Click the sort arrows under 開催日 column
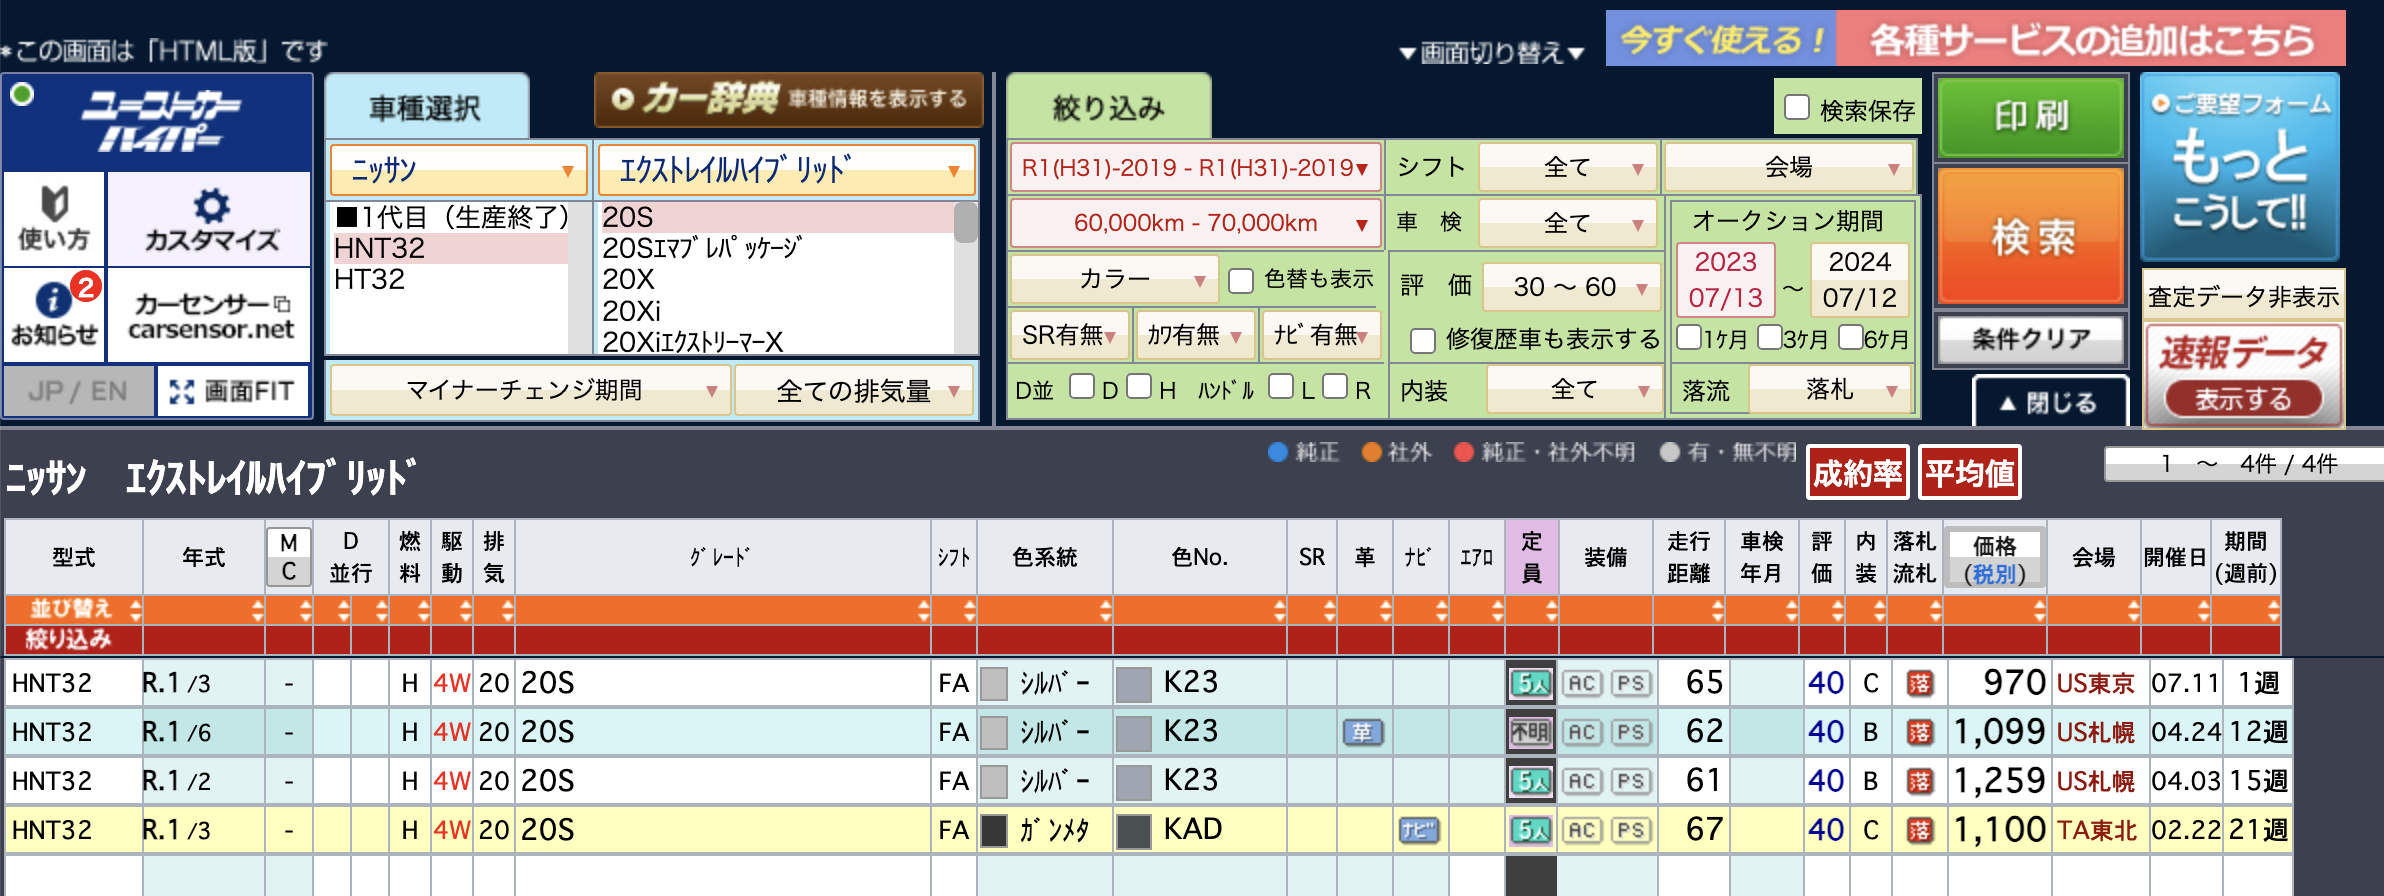This screenshot has height=896, width=2384. [x=2202, y=610]
